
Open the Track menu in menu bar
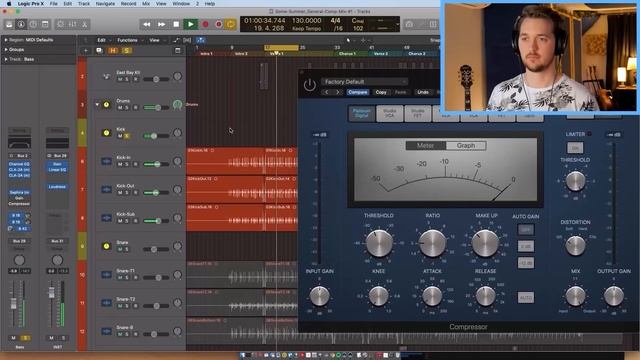(x=84, y=4)
